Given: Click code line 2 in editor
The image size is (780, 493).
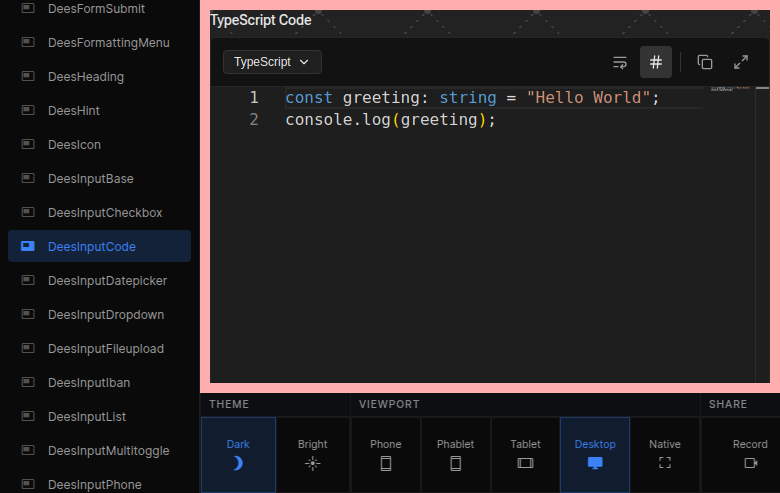Looking at the screenshot, I should tap(390, 120).
